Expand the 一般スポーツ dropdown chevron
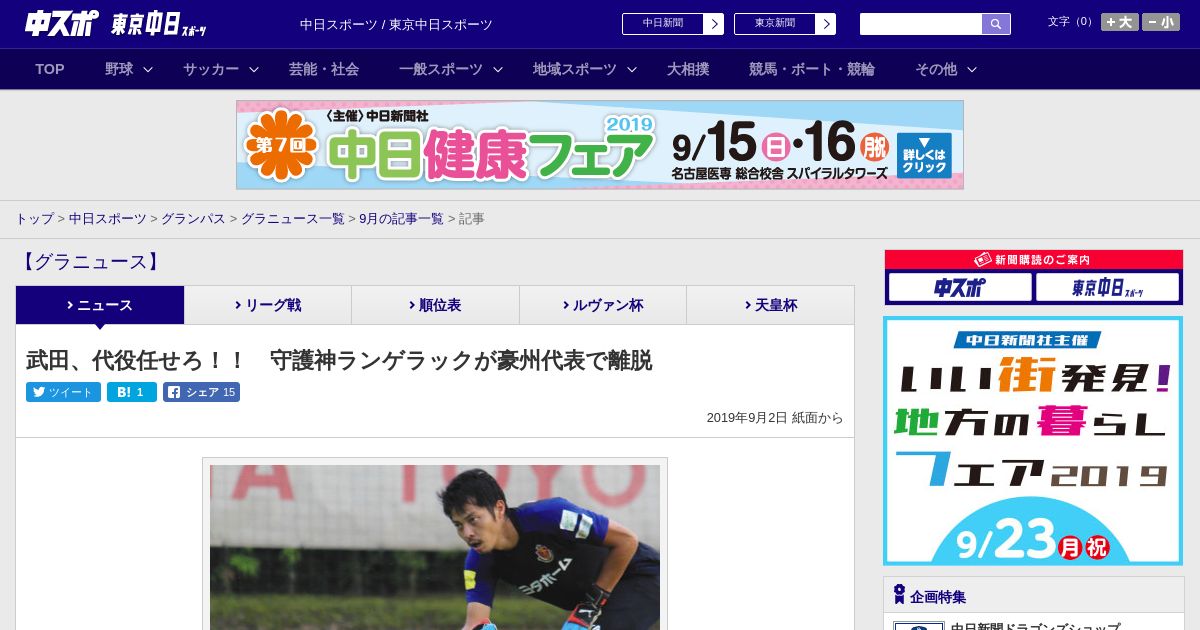This screenshot has height=630, width=1200. (x=498, y=70)
